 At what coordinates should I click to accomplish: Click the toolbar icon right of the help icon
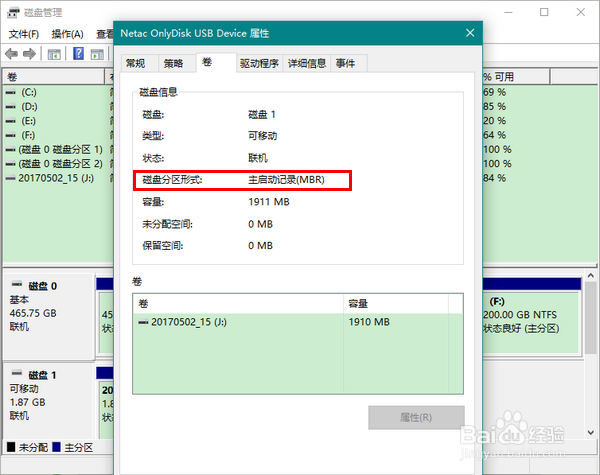tap(97, 54)
